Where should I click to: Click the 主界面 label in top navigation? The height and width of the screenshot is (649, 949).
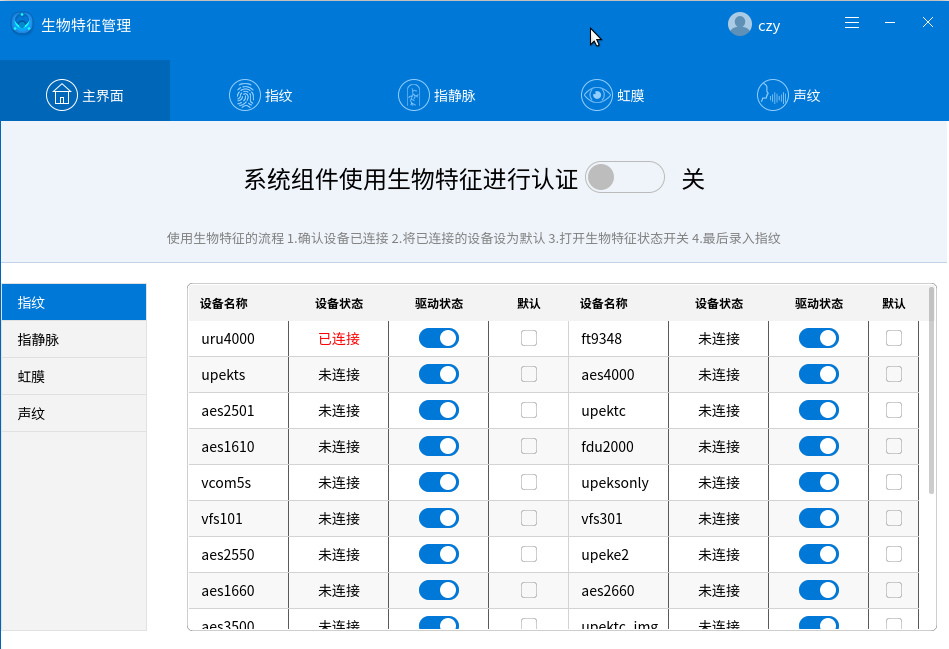(x=103, y=96)
